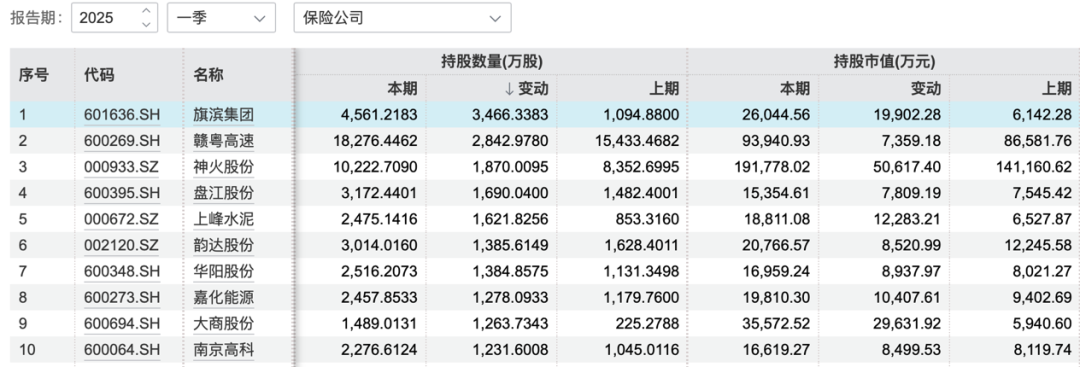This screenshot has width=1080, height=367.
Task: Open stock name 盘江股份
Action: 223,193
